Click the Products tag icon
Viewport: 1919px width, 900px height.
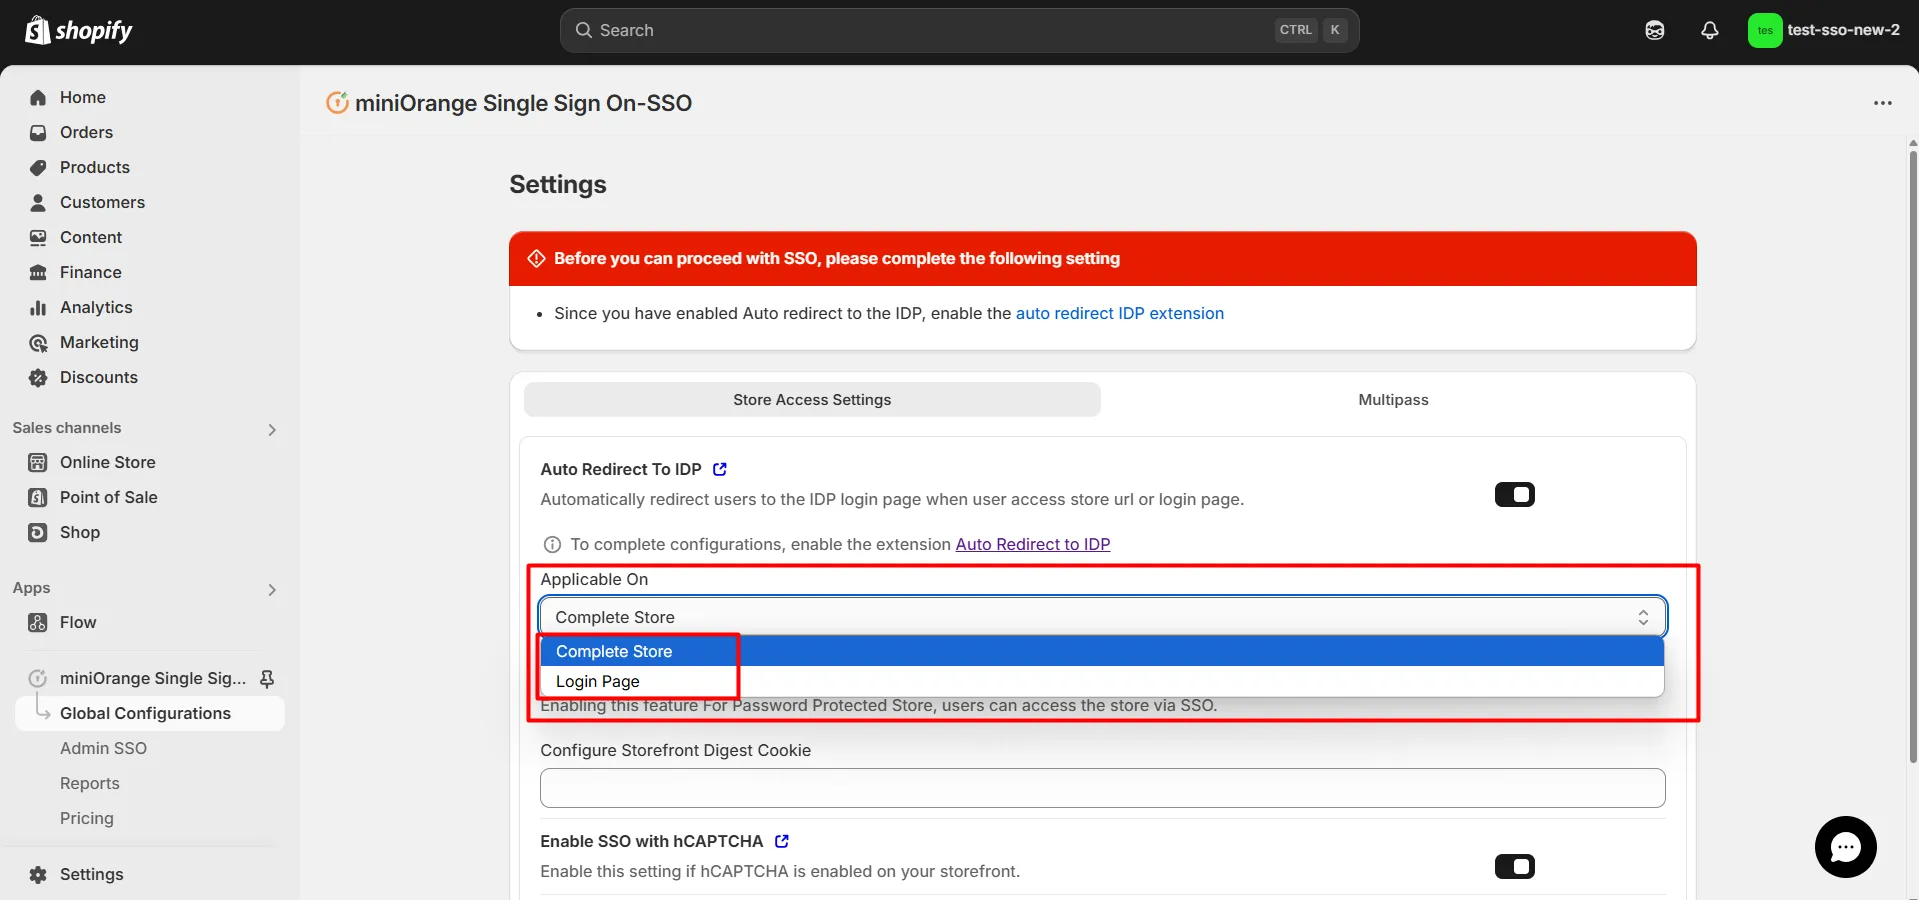point(38,167)
